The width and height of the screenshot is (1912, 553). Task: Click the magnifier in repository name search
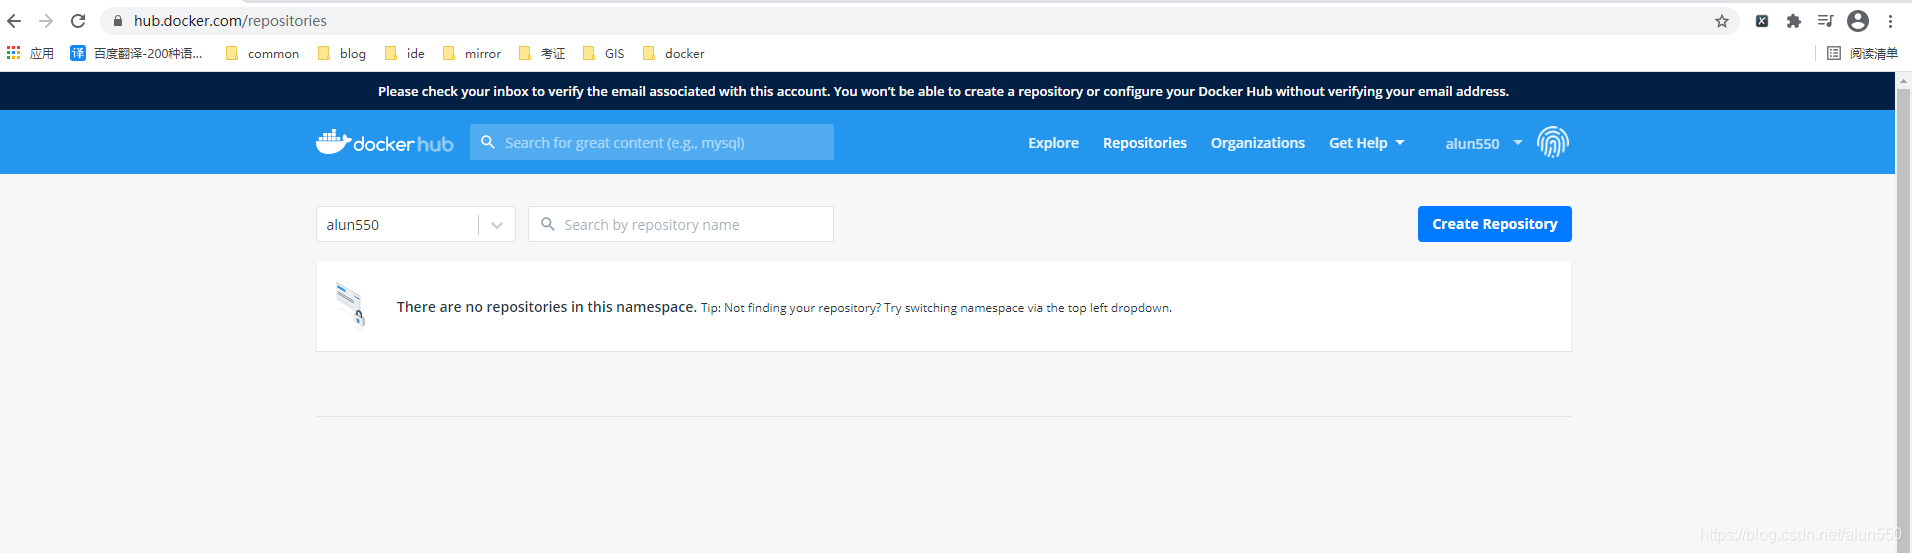coord(548,224)
